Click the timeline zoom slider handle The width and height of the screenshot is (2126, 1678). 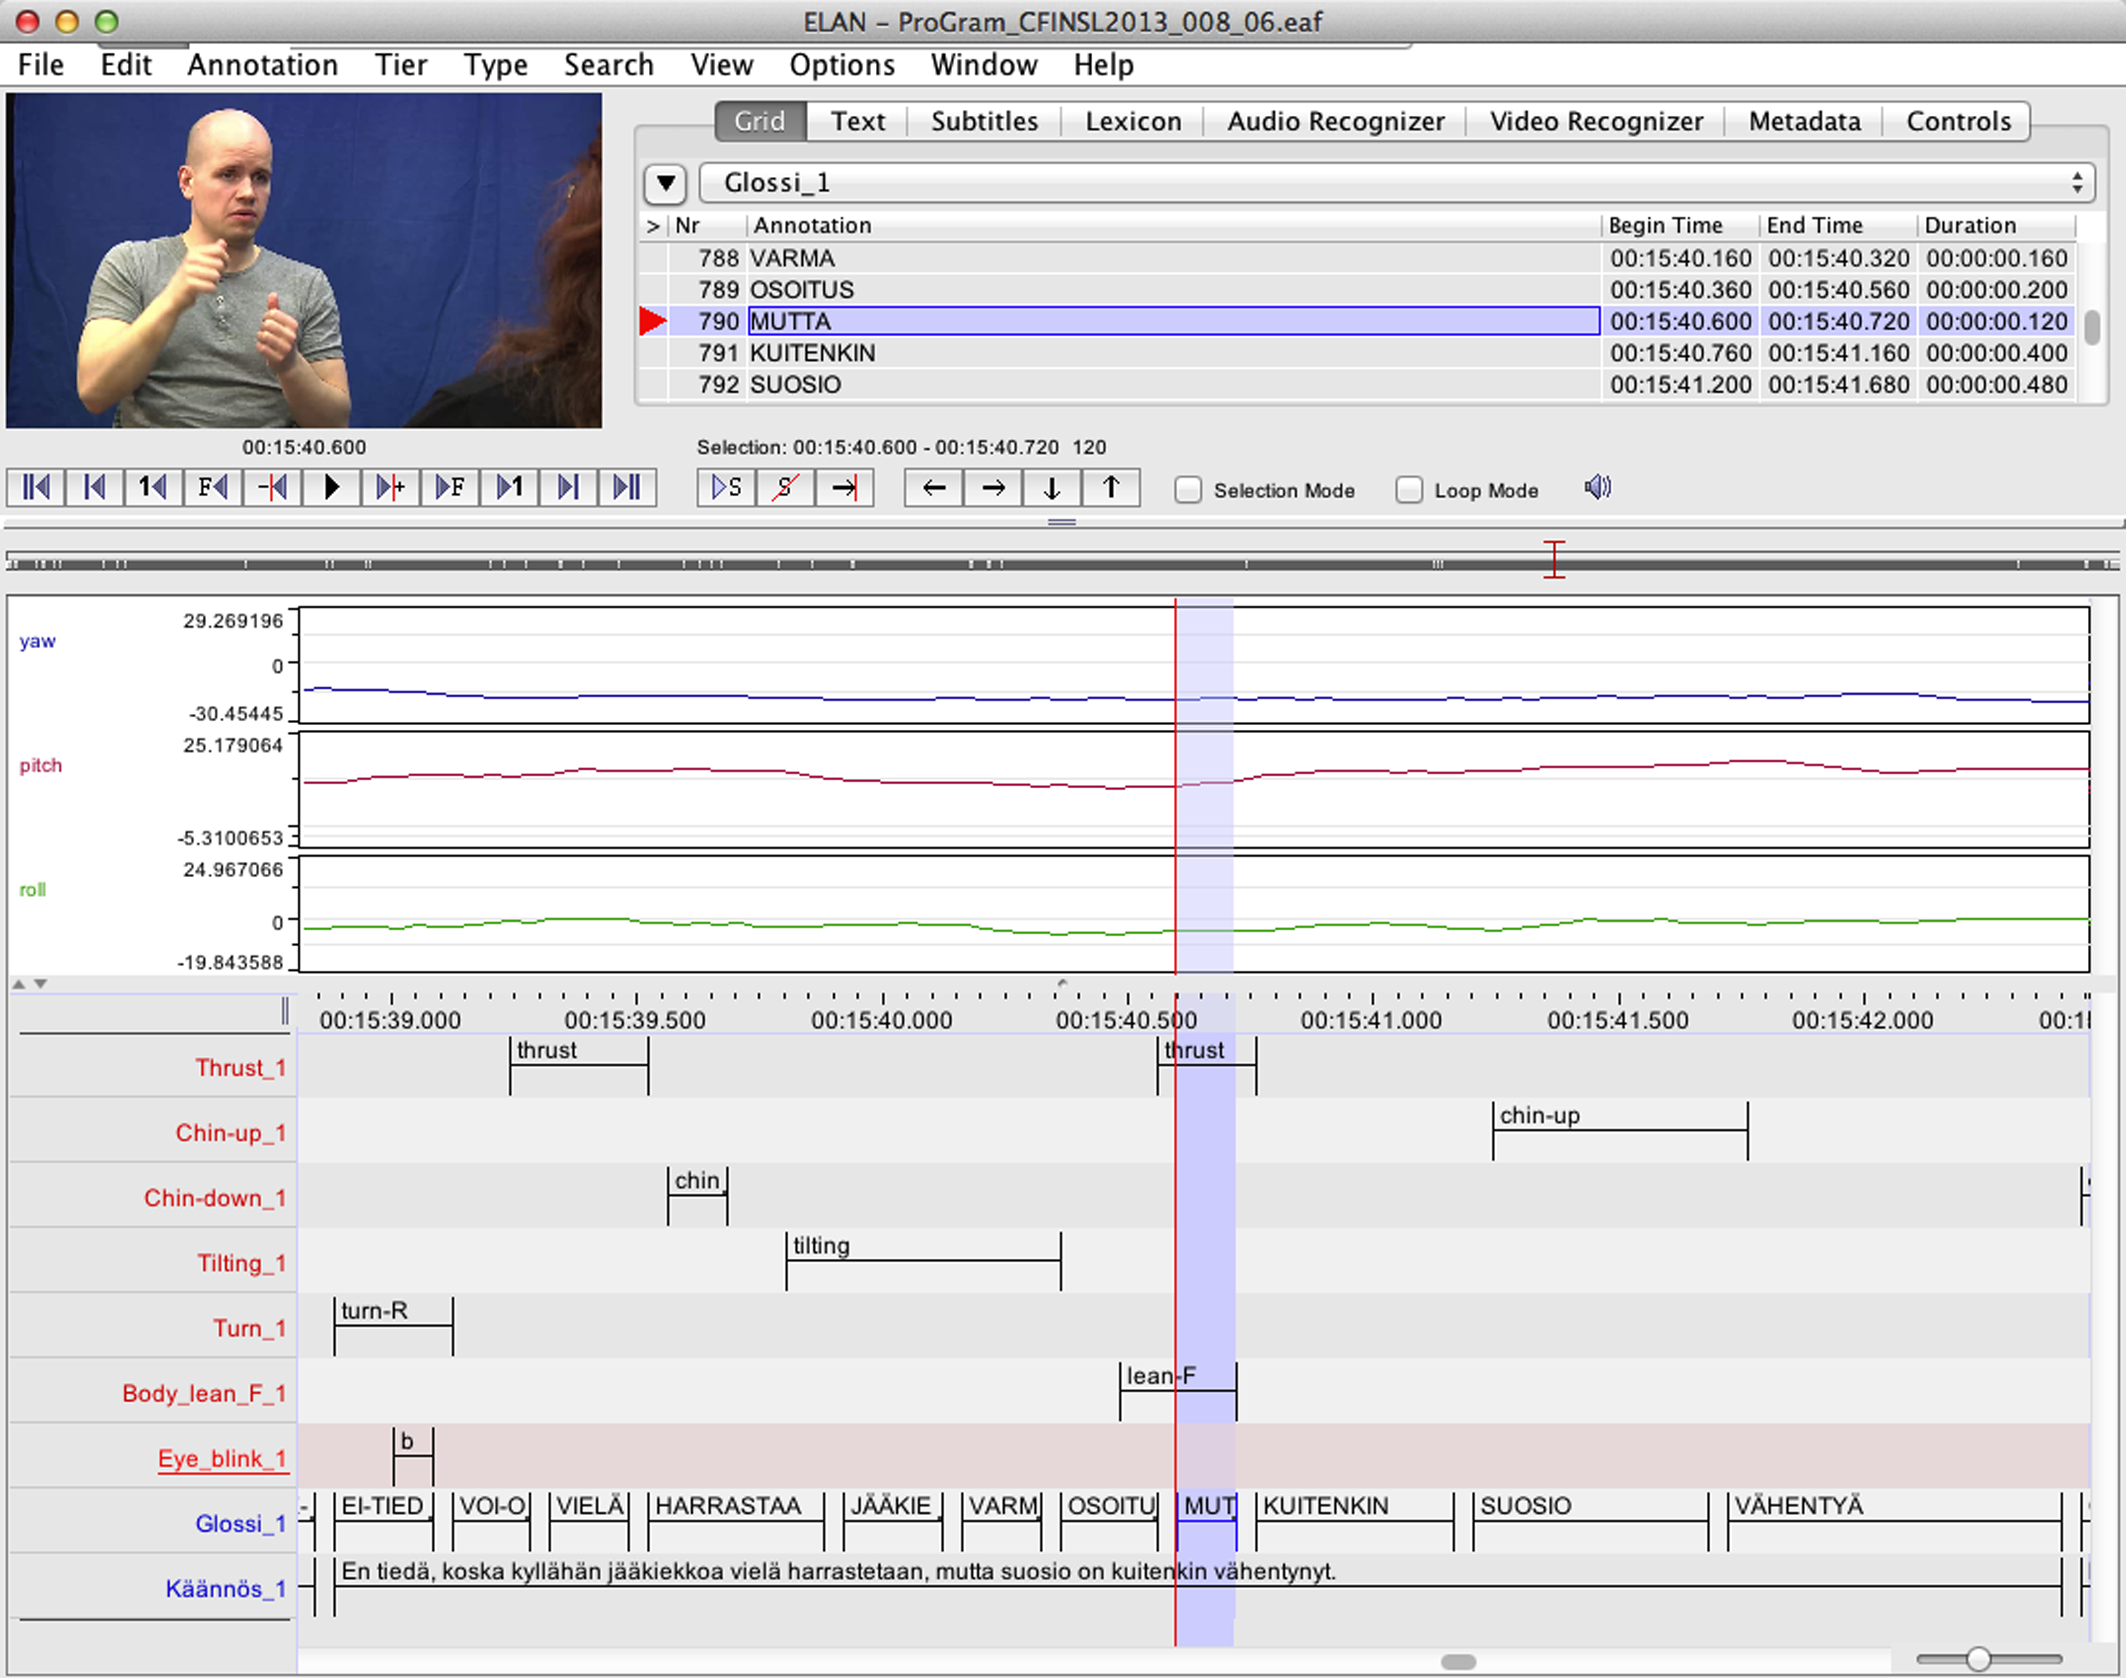(x=1977, y=1659)
